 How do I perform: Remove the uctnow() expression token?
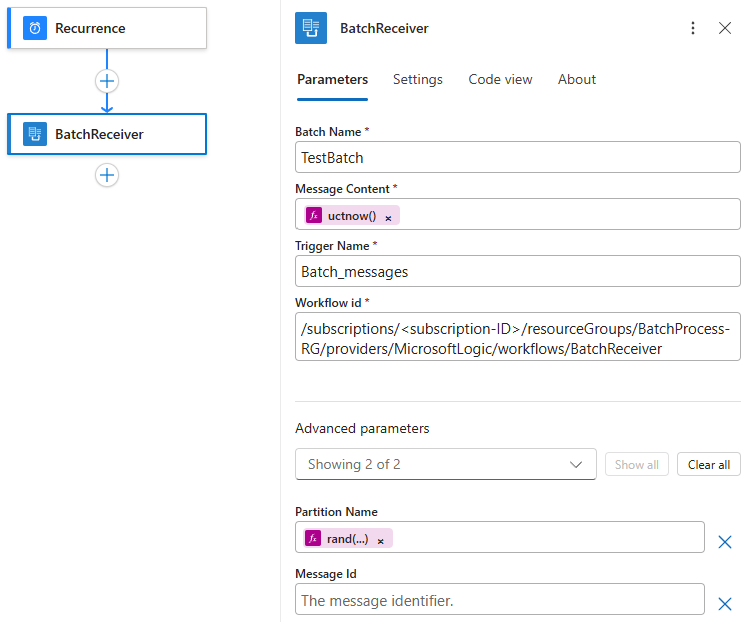click(388, 218)
